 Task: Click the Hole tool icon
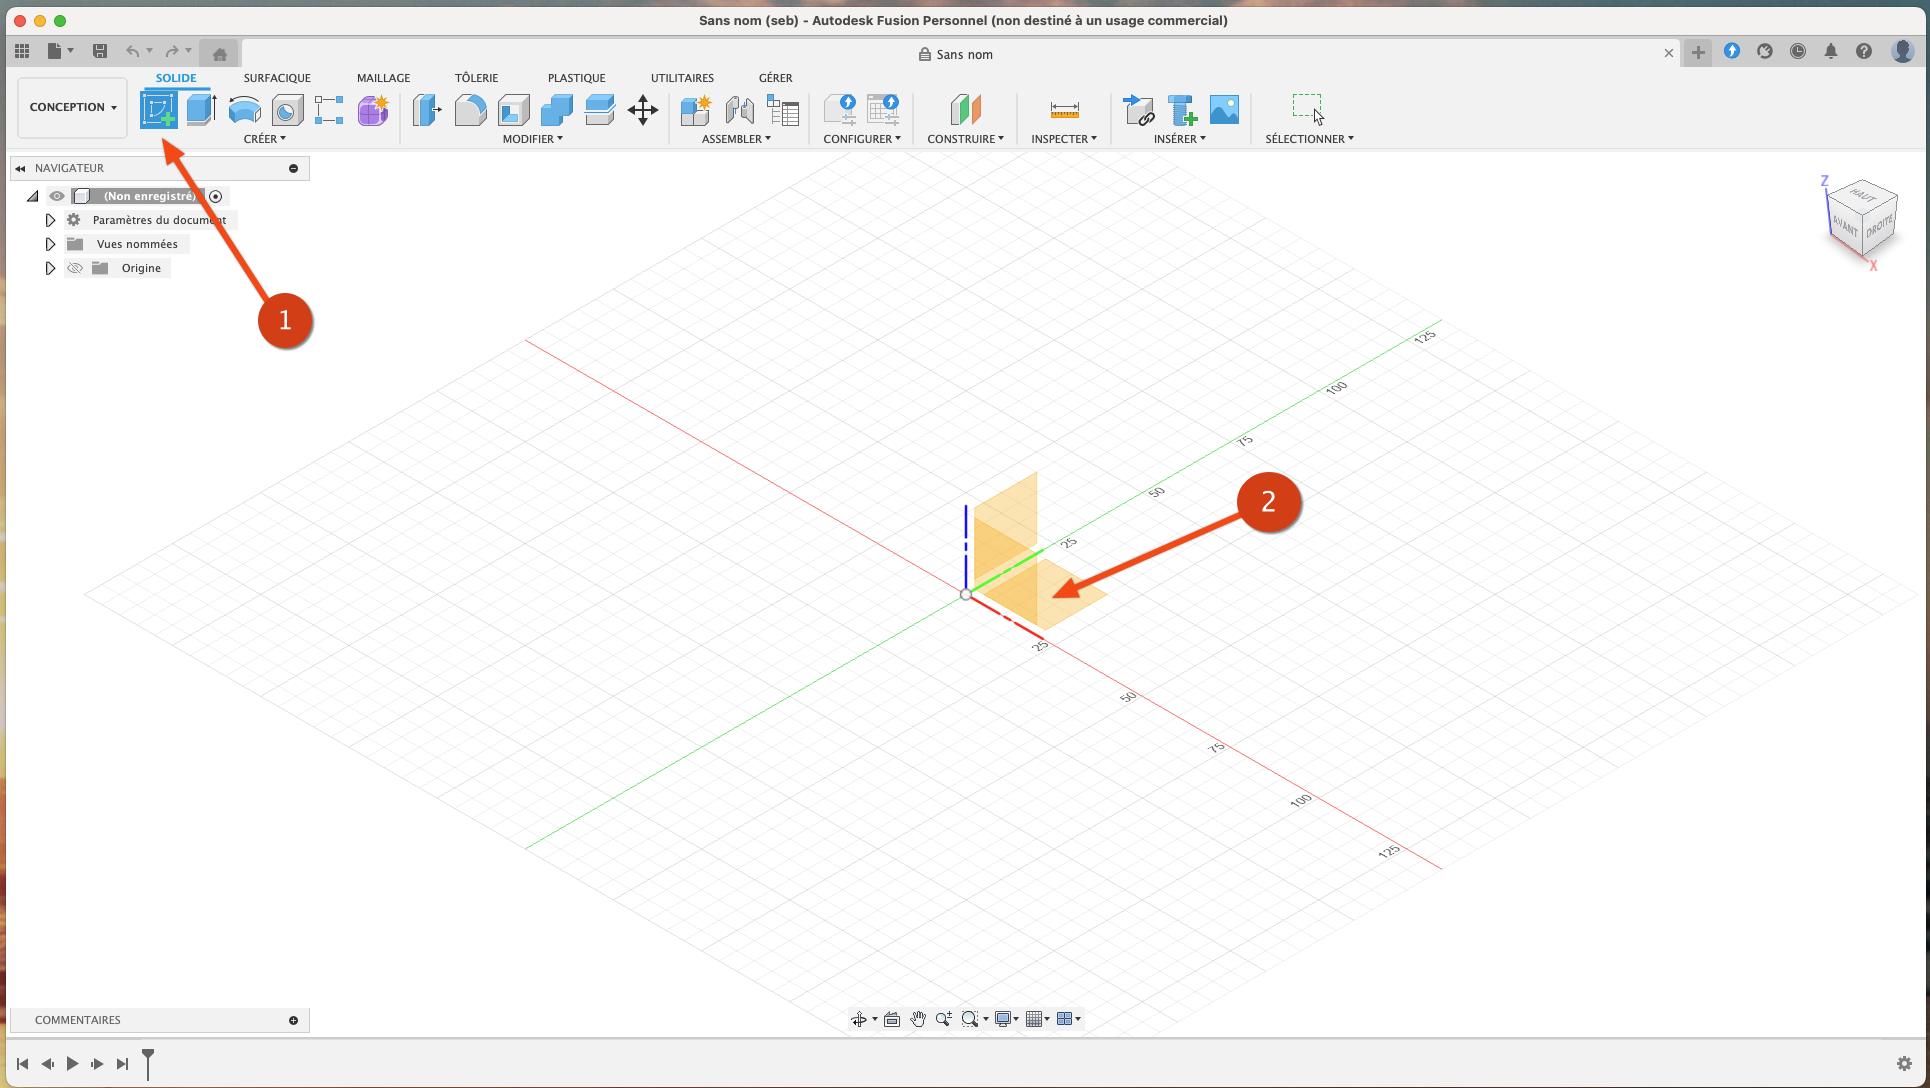click(x=287, y=110)
